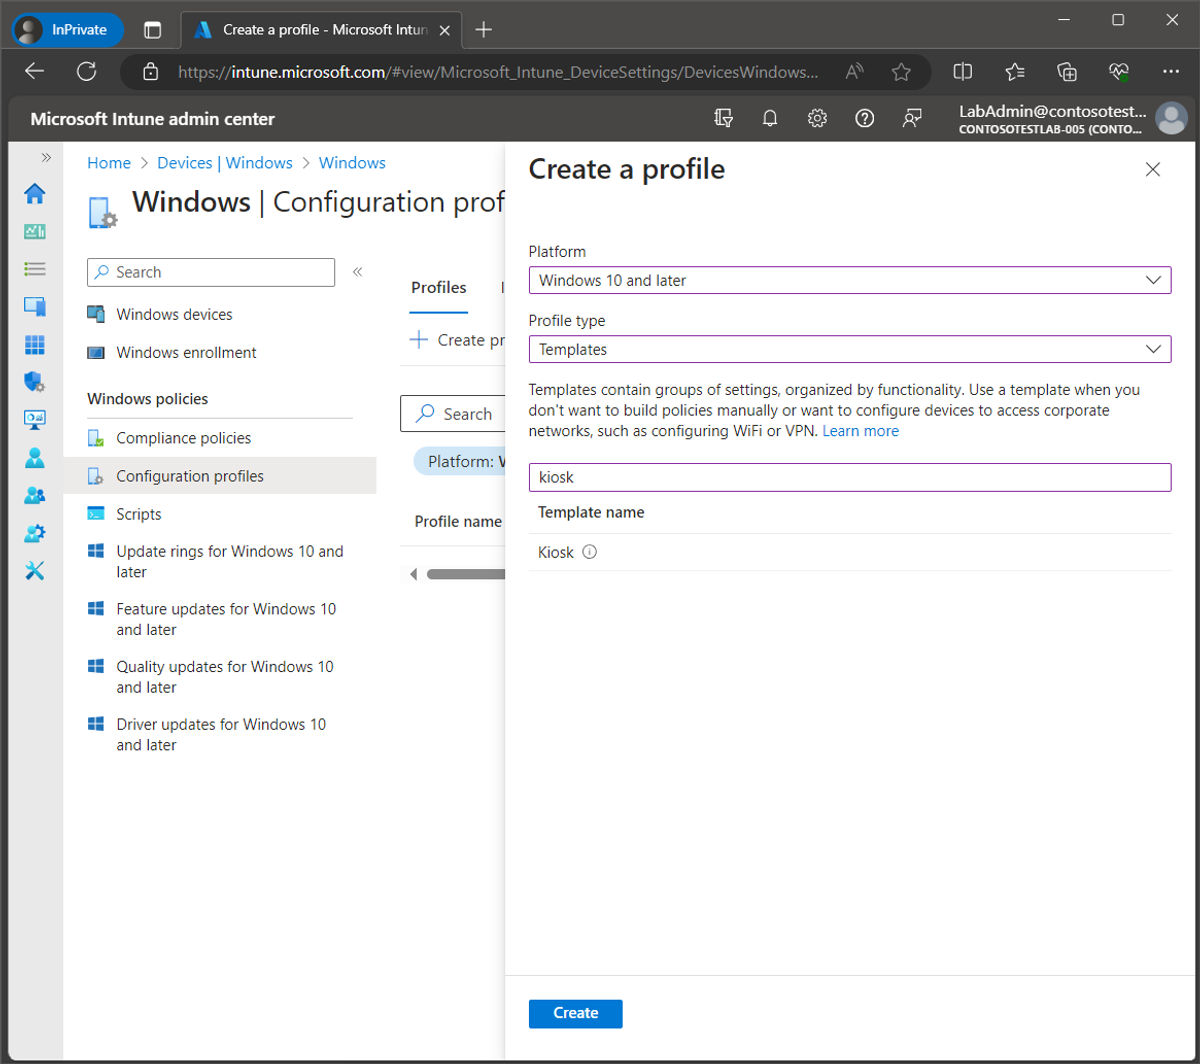This screenshot has width=1200, height=1064.
Task: Open the Dashboard chart icon in left rail
Action: pyautogui.click(x=35, y=231)
